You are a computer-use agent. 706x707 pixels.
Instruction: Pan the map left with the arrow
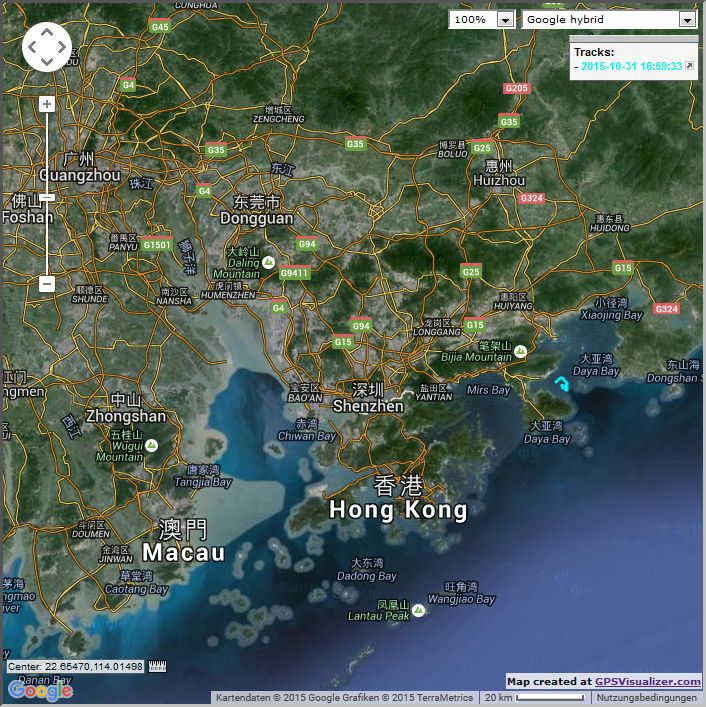coord(32,47)
